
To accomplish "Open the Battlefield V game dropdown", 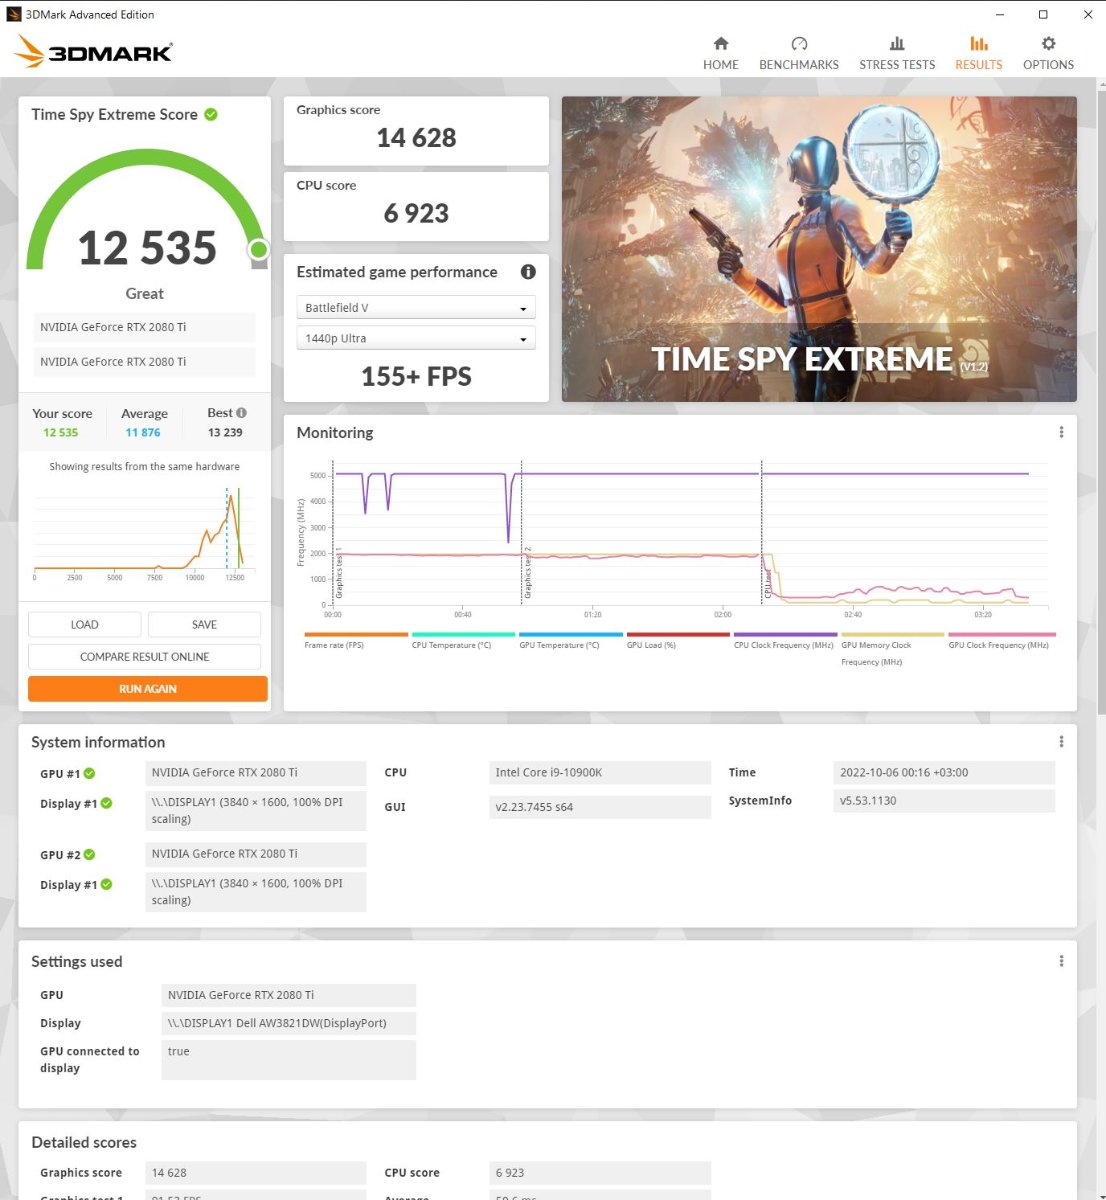I will (416, 308).
